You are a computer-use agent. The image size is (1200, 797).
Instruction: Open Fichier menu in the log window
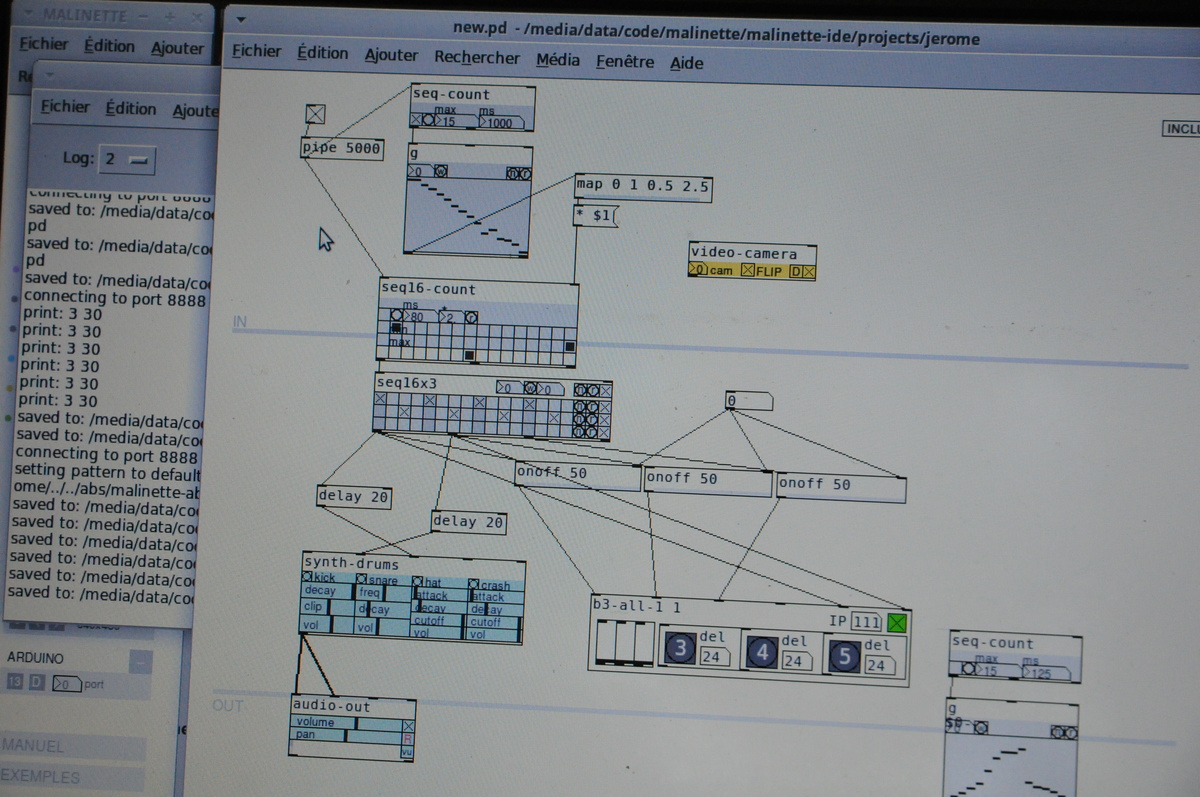[65, 106]
